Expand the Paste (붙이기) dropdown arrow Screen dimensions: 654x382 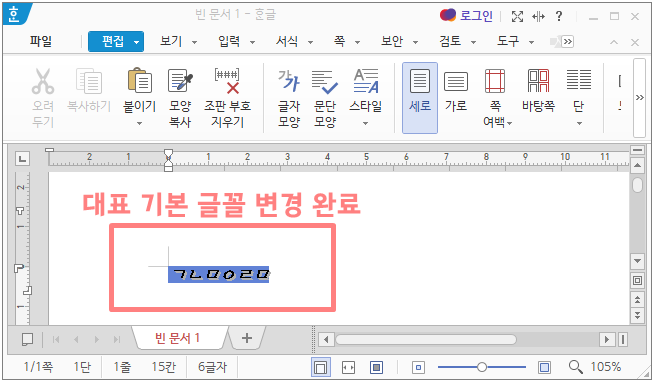(139, 123)
